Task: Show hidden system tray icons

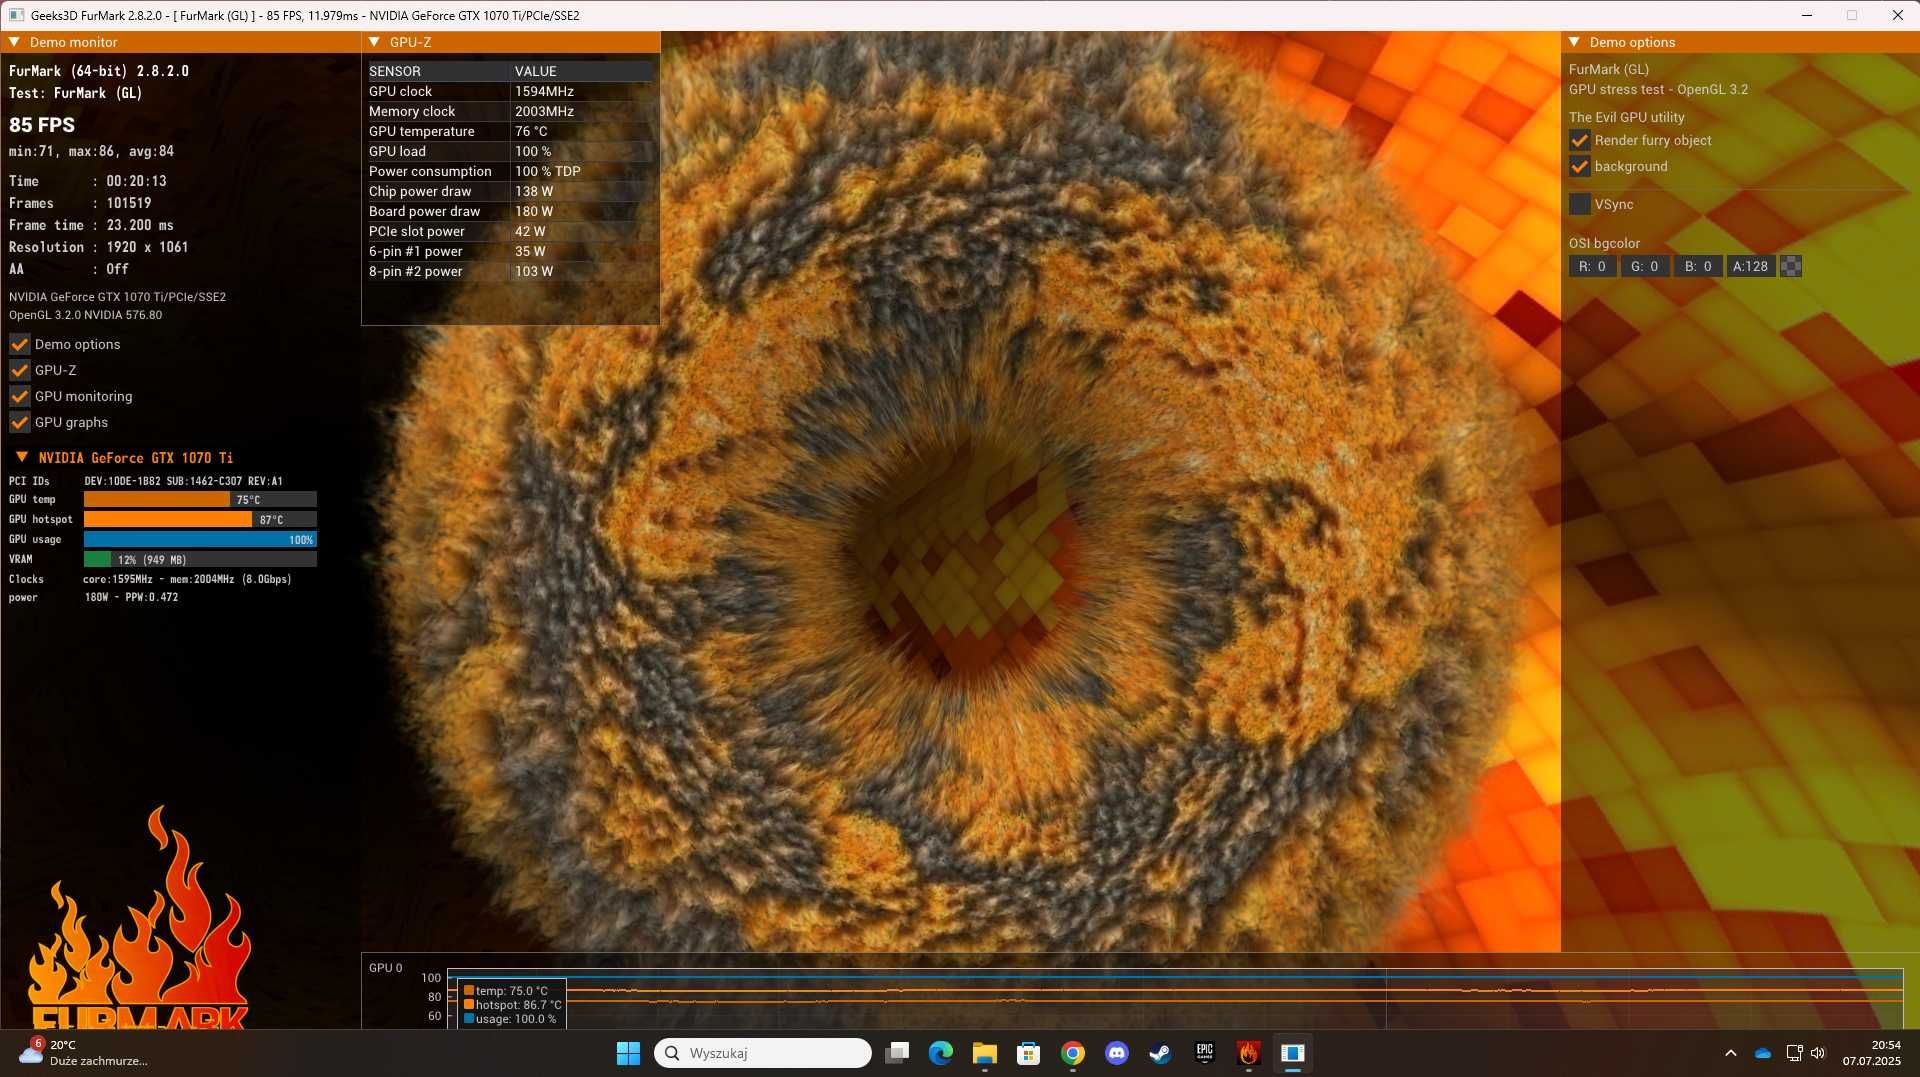Action: pos(1731,1053)
